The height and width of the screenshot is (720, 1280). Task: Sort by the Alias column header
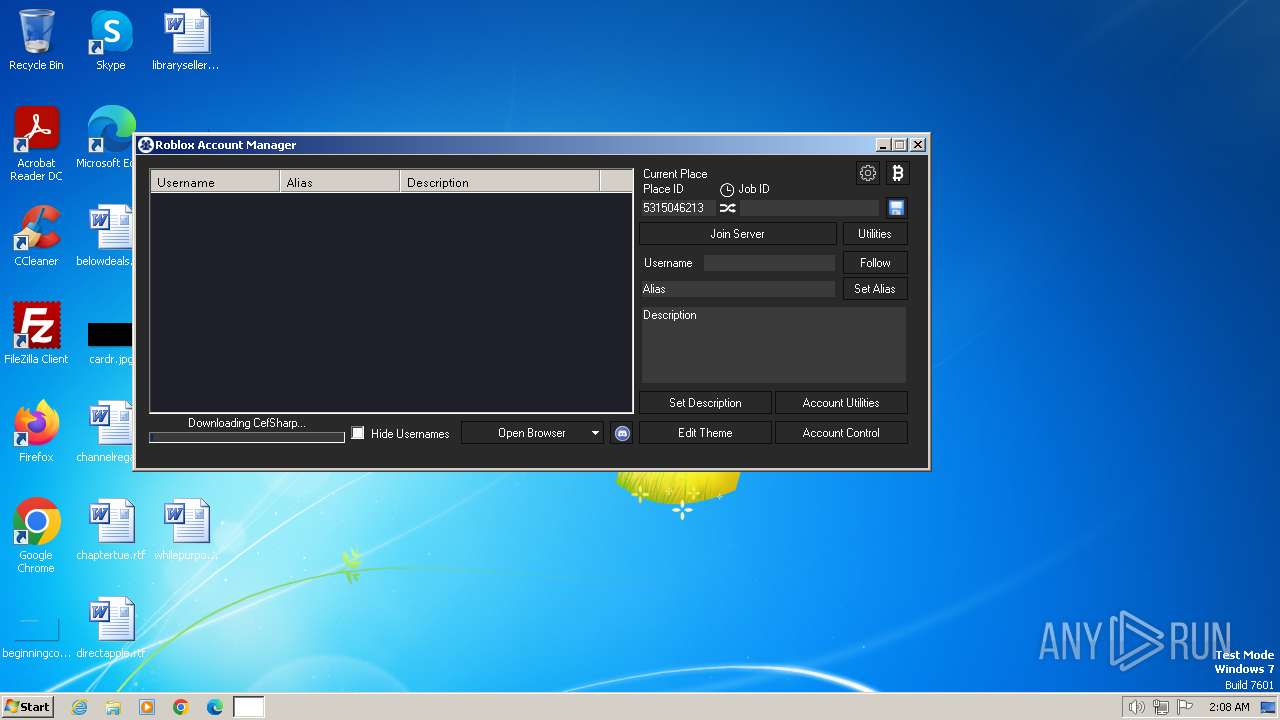click(340, 182)
